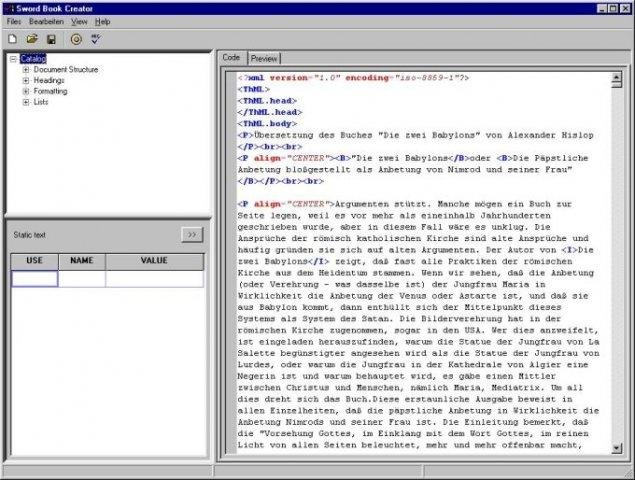Click the New document toolbar icon
Image resolution: width=635 pixels, height=480 pixels.
(13, 39)
